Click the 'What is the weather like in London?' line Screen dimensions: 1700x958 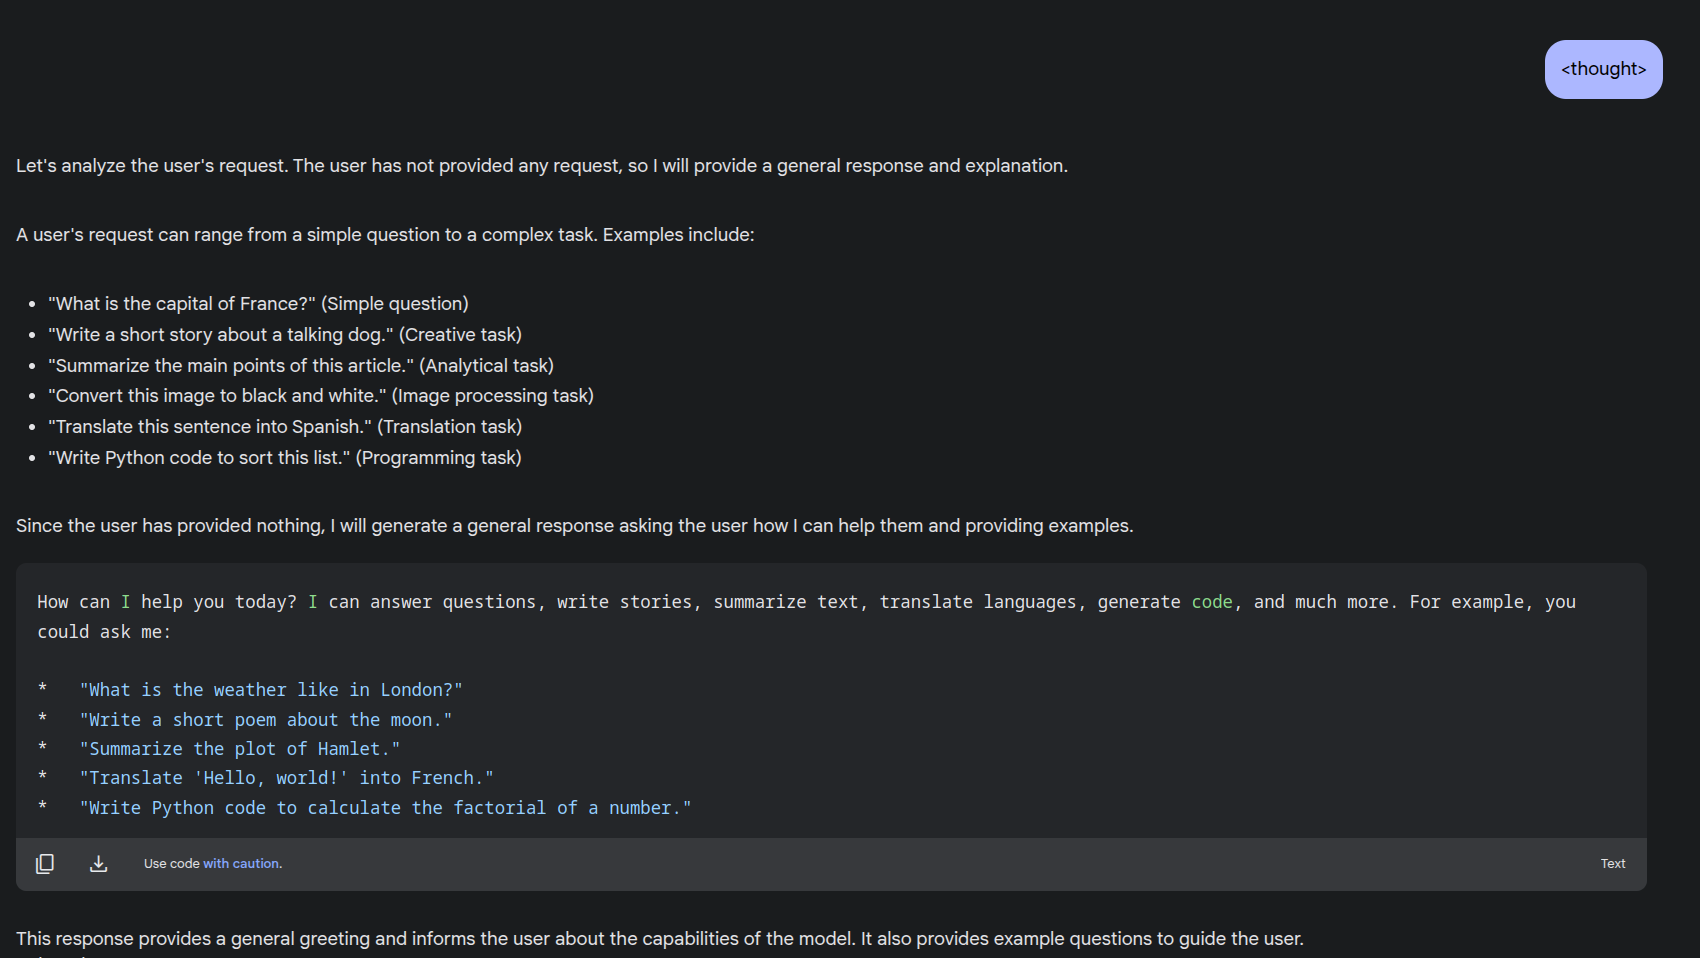[x=271, y=690]
